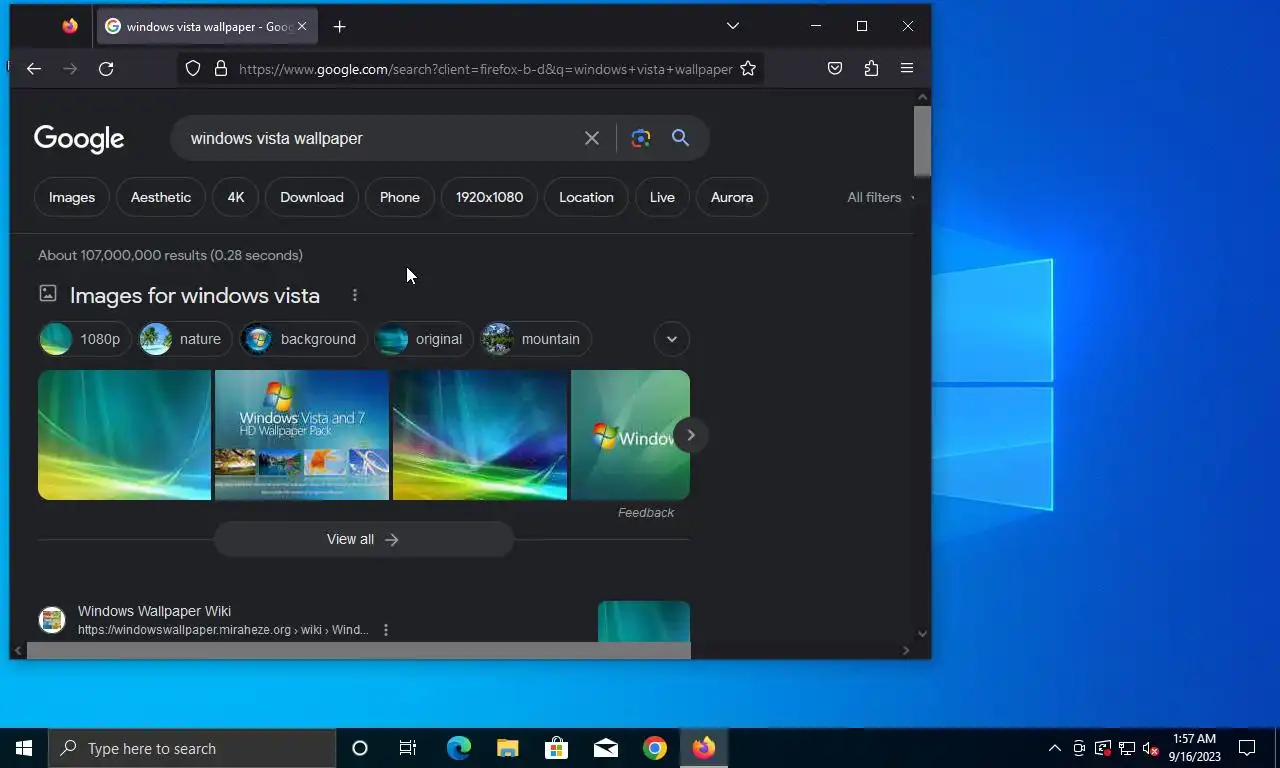Click the Firefox View pinned icon
Image resolution: width=1280 pixels, height=768 pixels.
70,26
